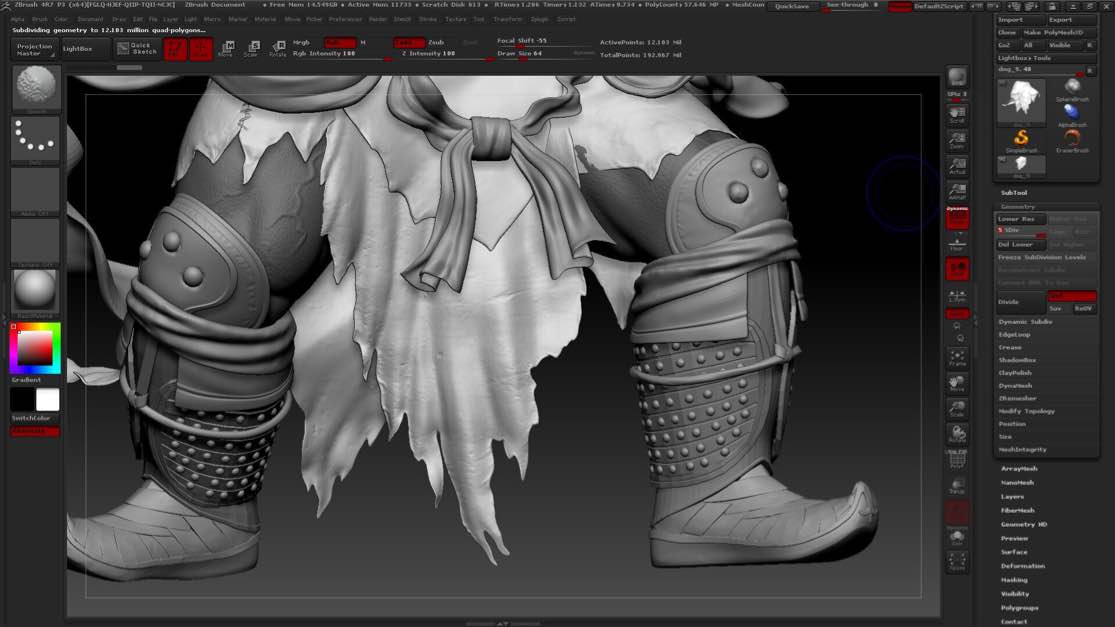This screenshot has height=627, width=1115.
Task: Select the Rotate tool icon in top shelf
Action: pyautogui.click(x=277, y=48)
